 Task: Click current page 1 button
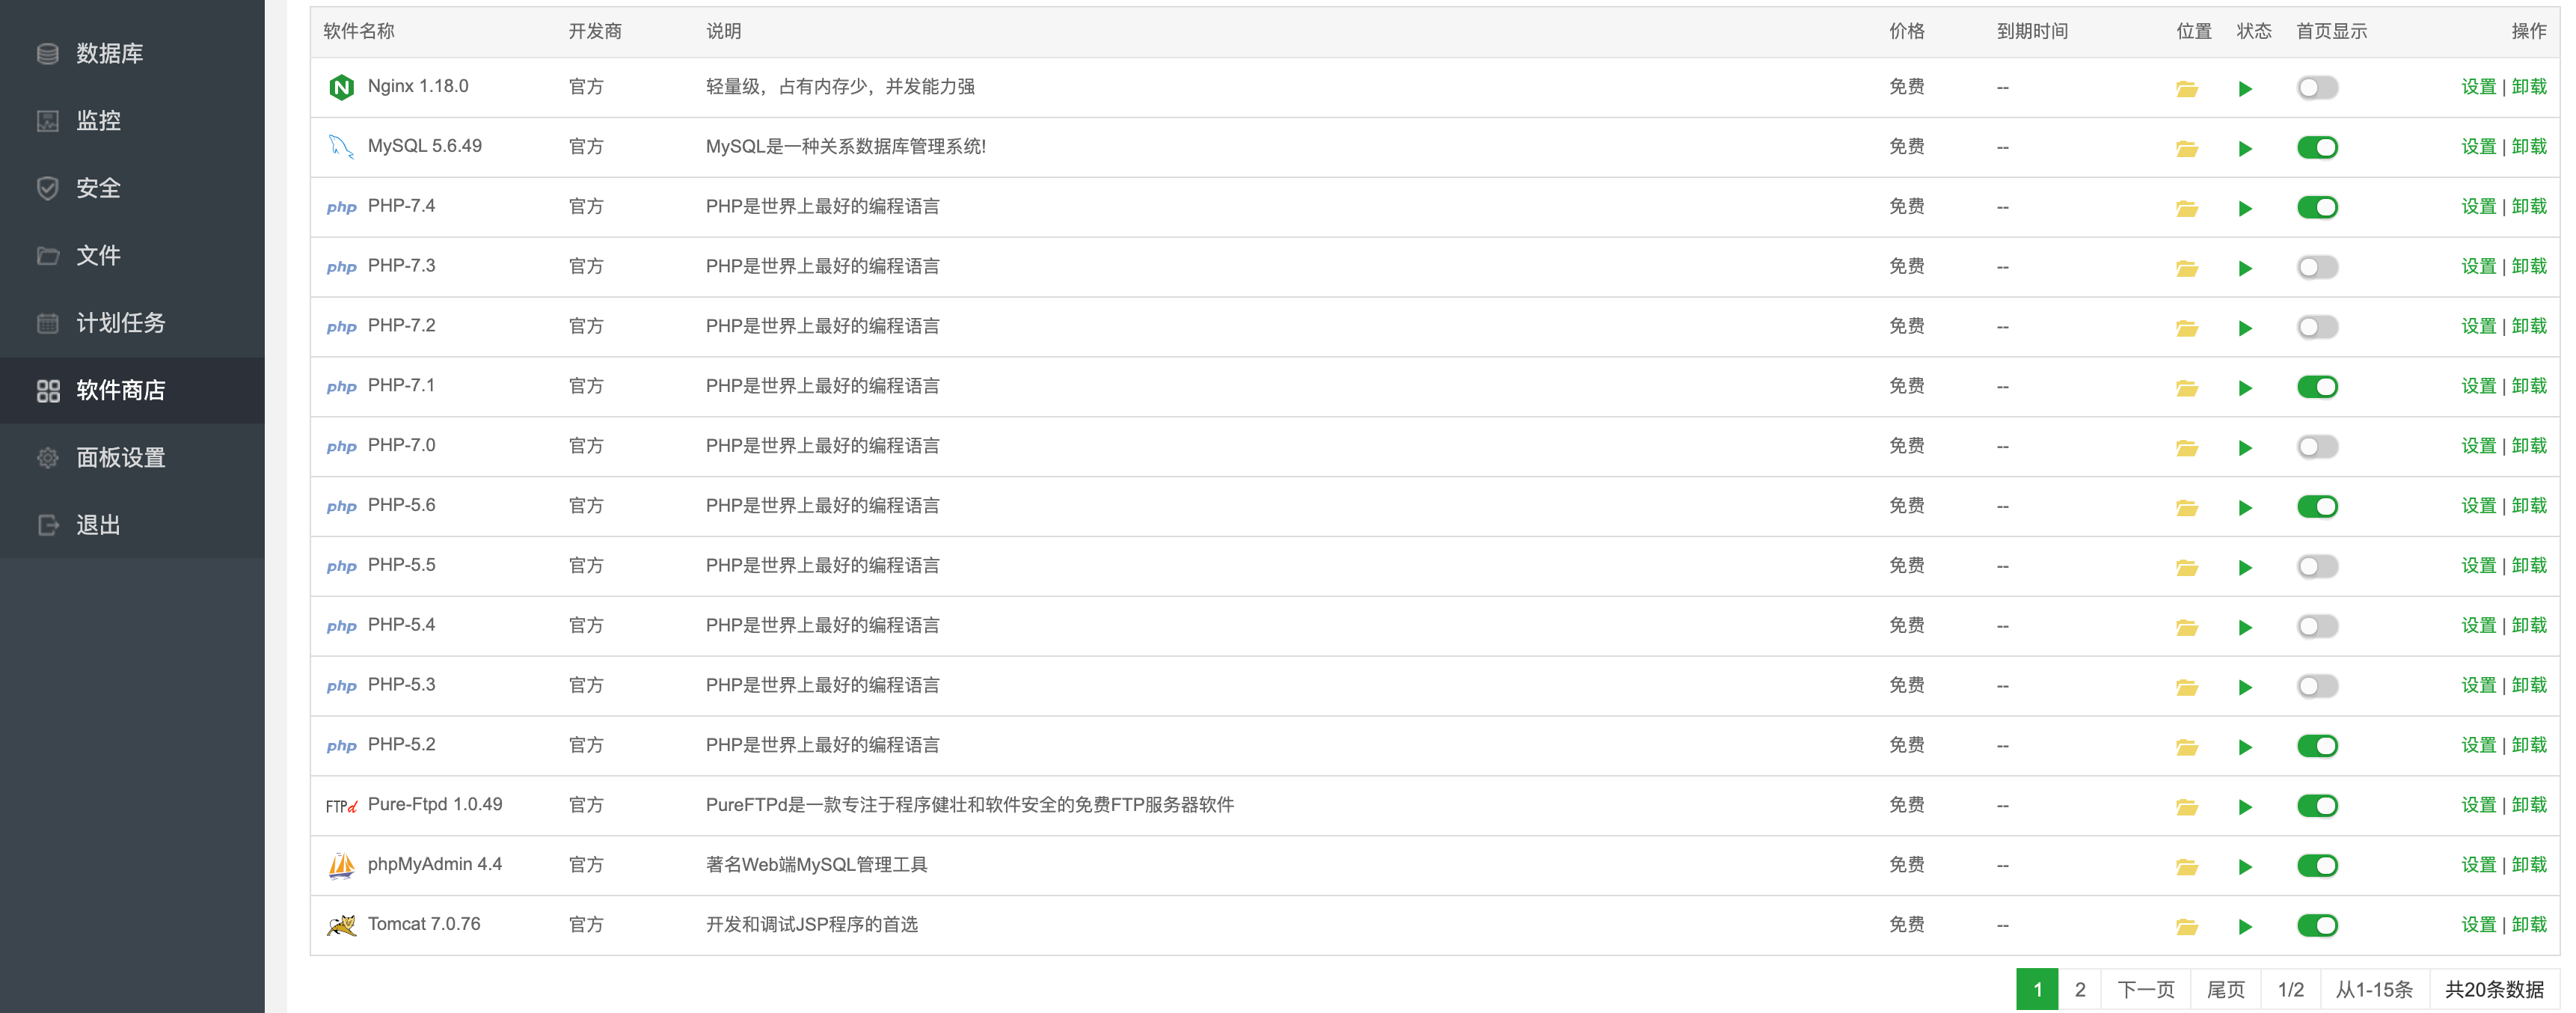(x=2037, y=989)
